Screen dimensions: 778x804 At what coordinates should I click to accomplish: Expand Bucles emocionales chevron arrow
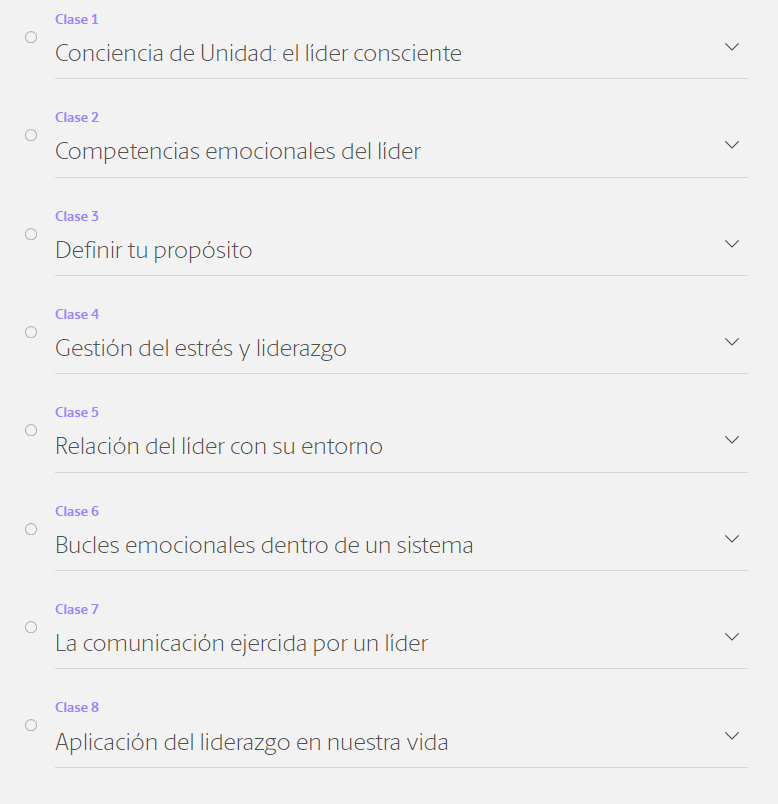[732, 539]
